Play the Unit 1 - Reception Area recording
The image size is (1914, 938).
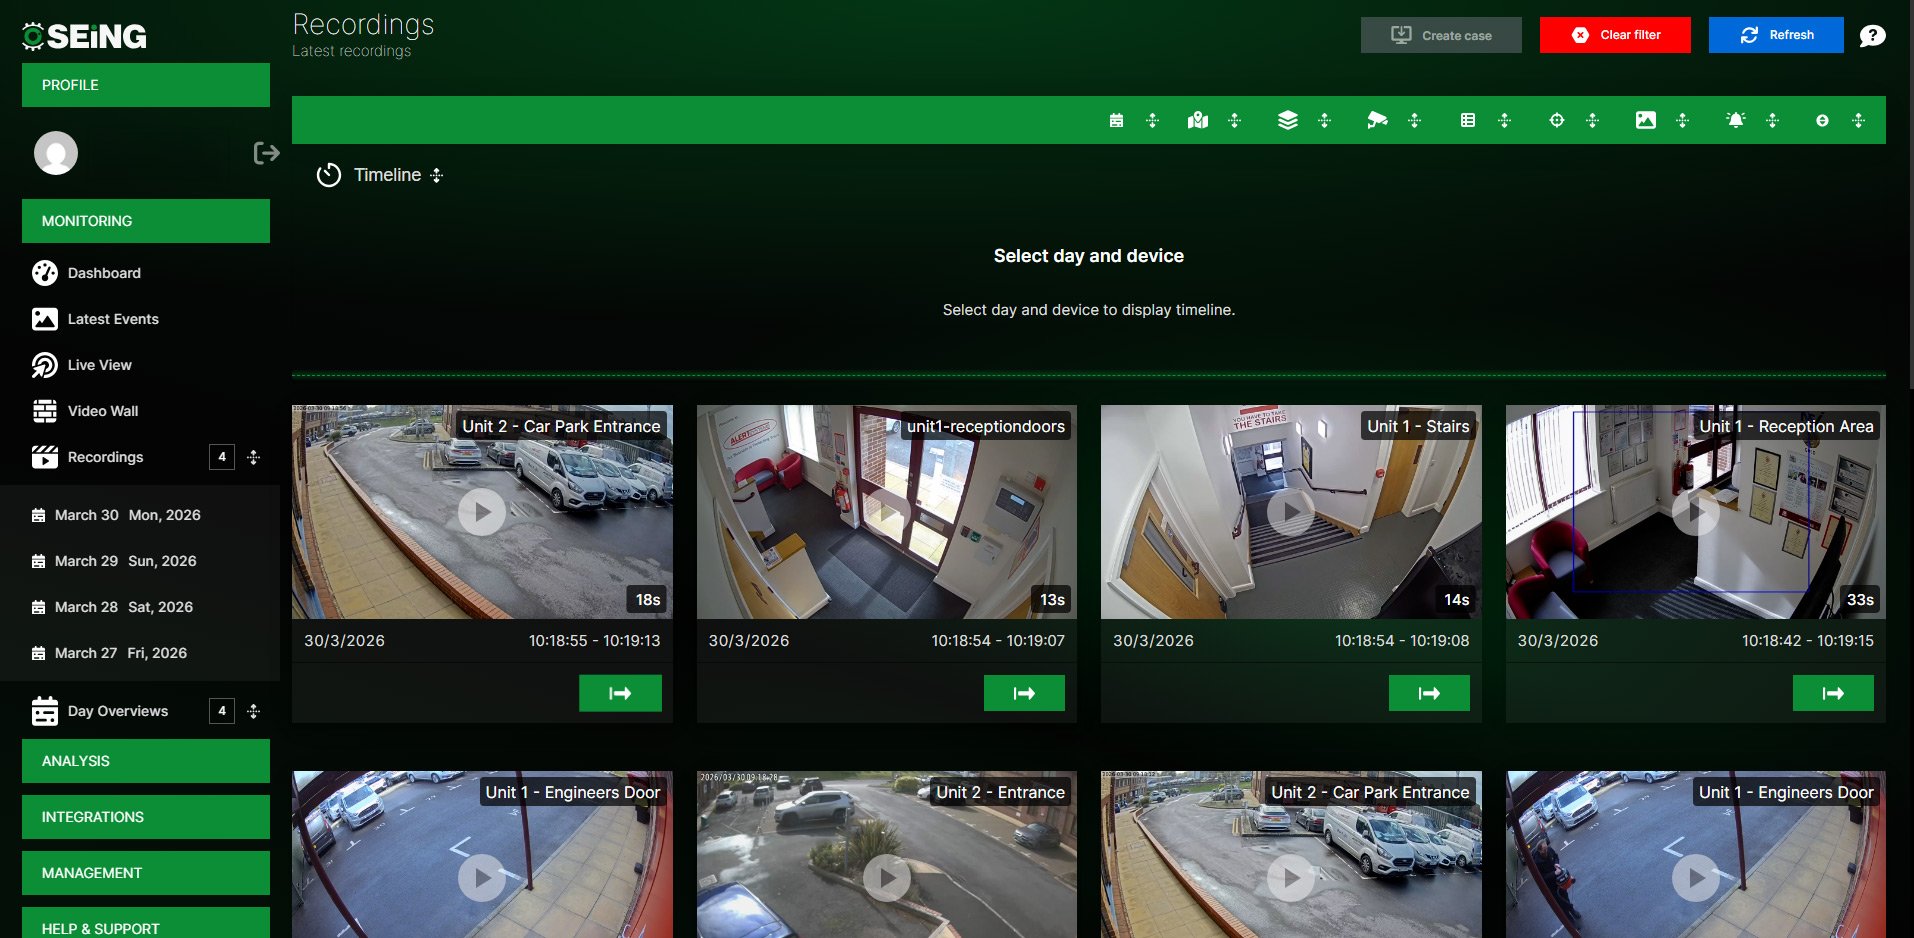tap(1696, 512)
